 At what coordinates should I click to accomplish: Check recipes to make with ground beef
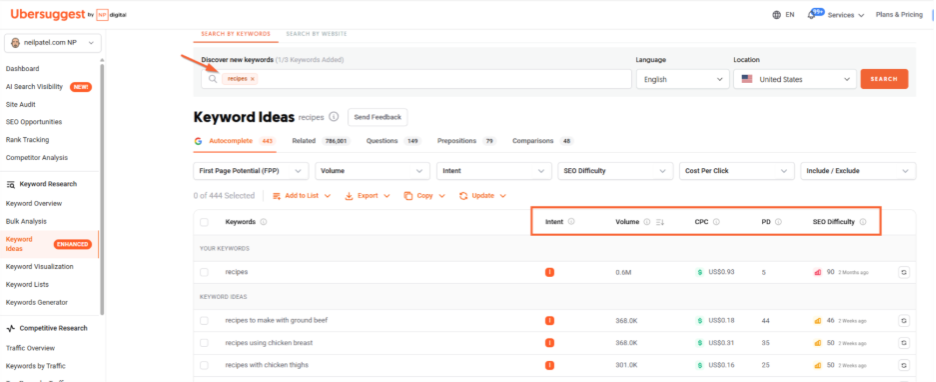[204, 321]
